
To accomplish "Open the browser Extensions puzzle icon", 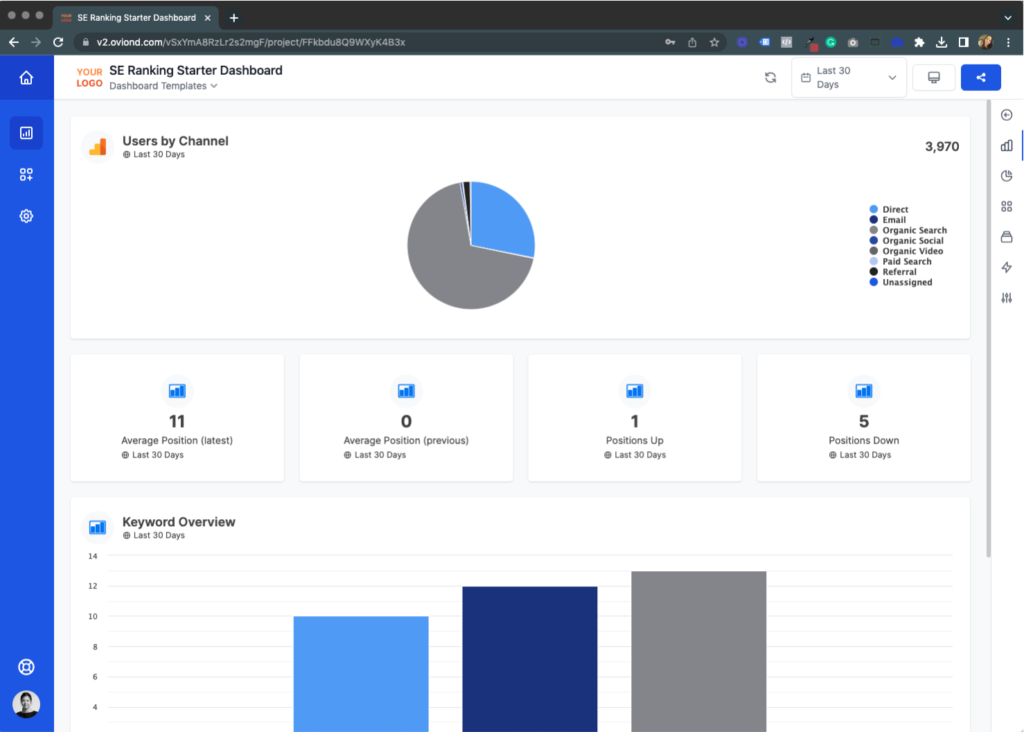I will pos(919,42).
